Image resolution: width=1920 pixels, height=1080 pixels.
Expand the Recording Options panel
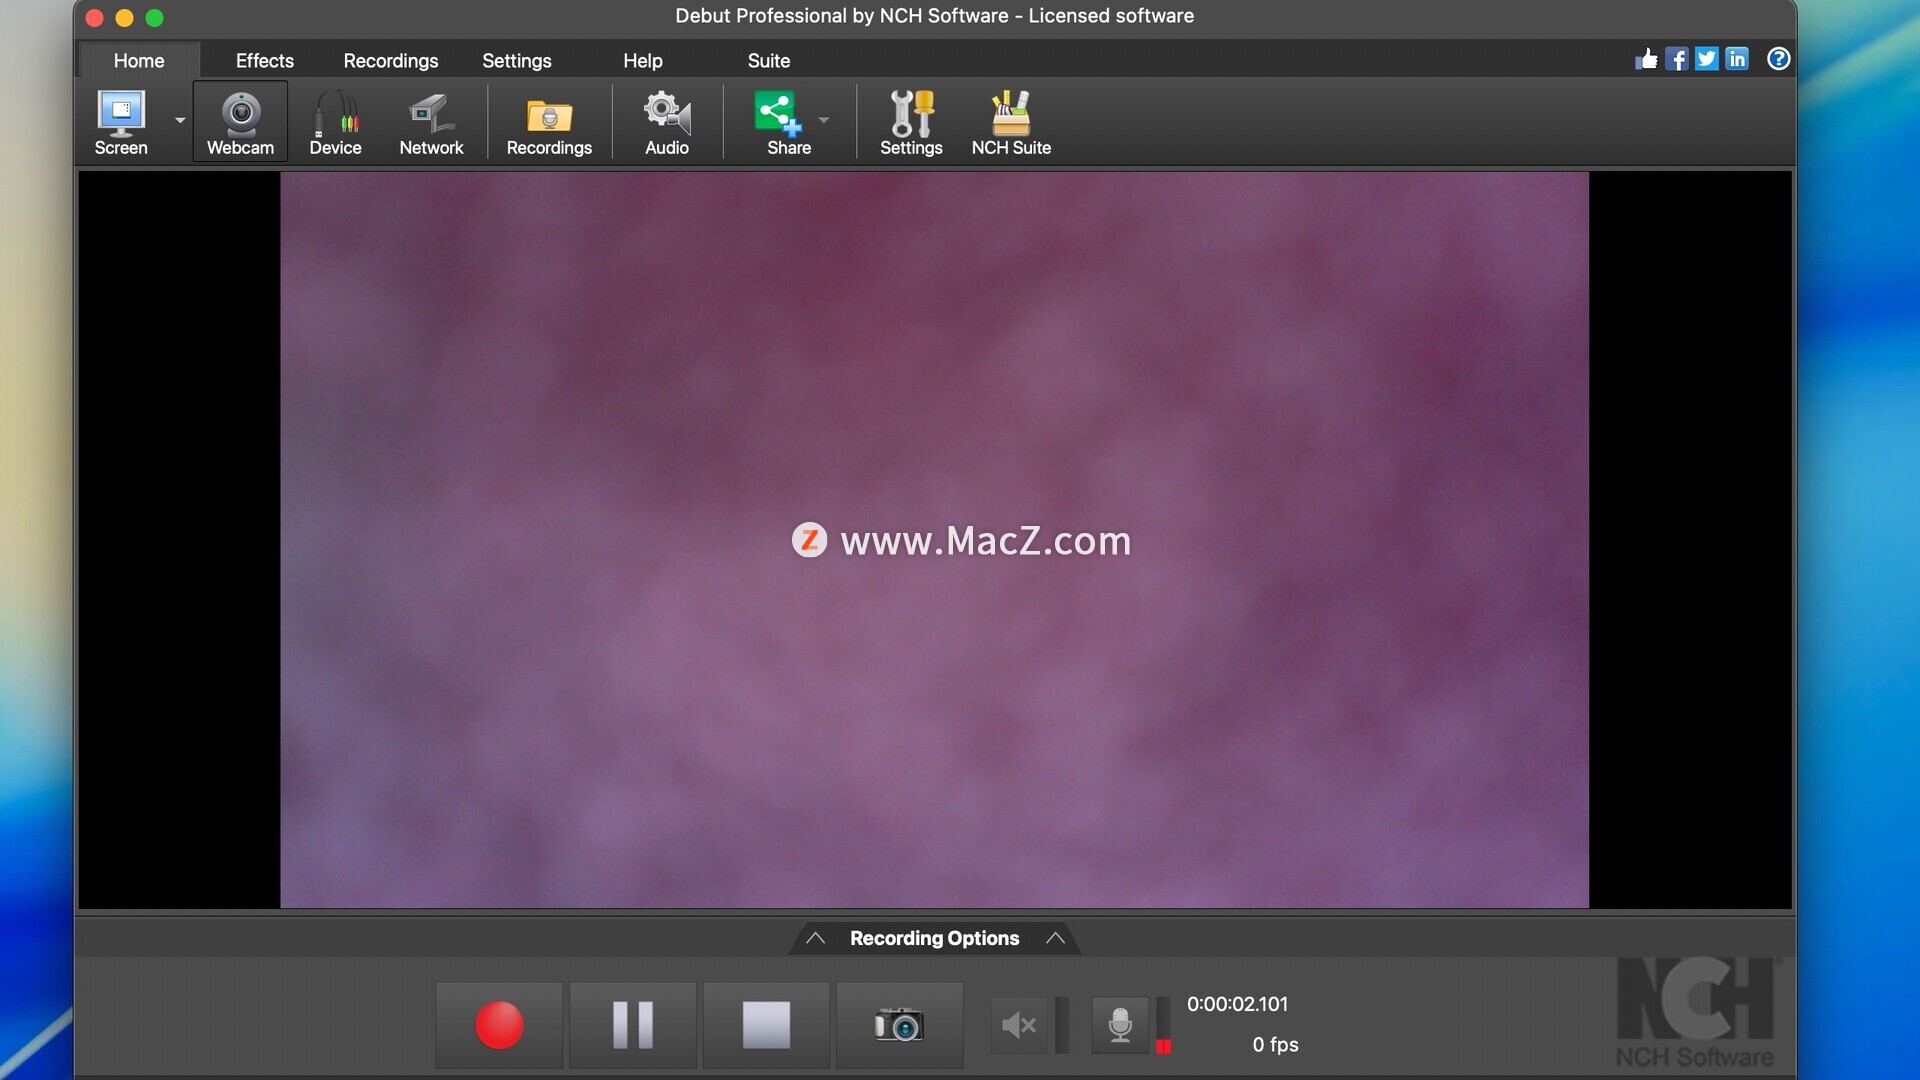[934, 938]
